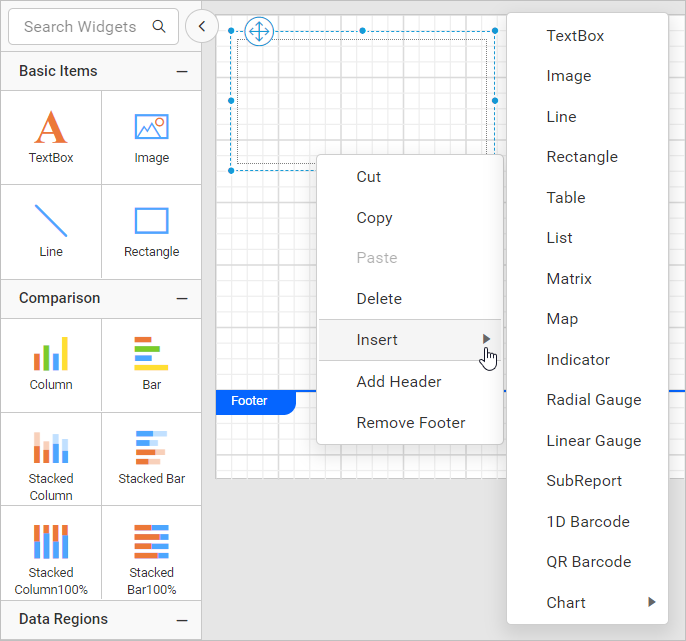Choose Remove Footer from context menu

(410, 423)
